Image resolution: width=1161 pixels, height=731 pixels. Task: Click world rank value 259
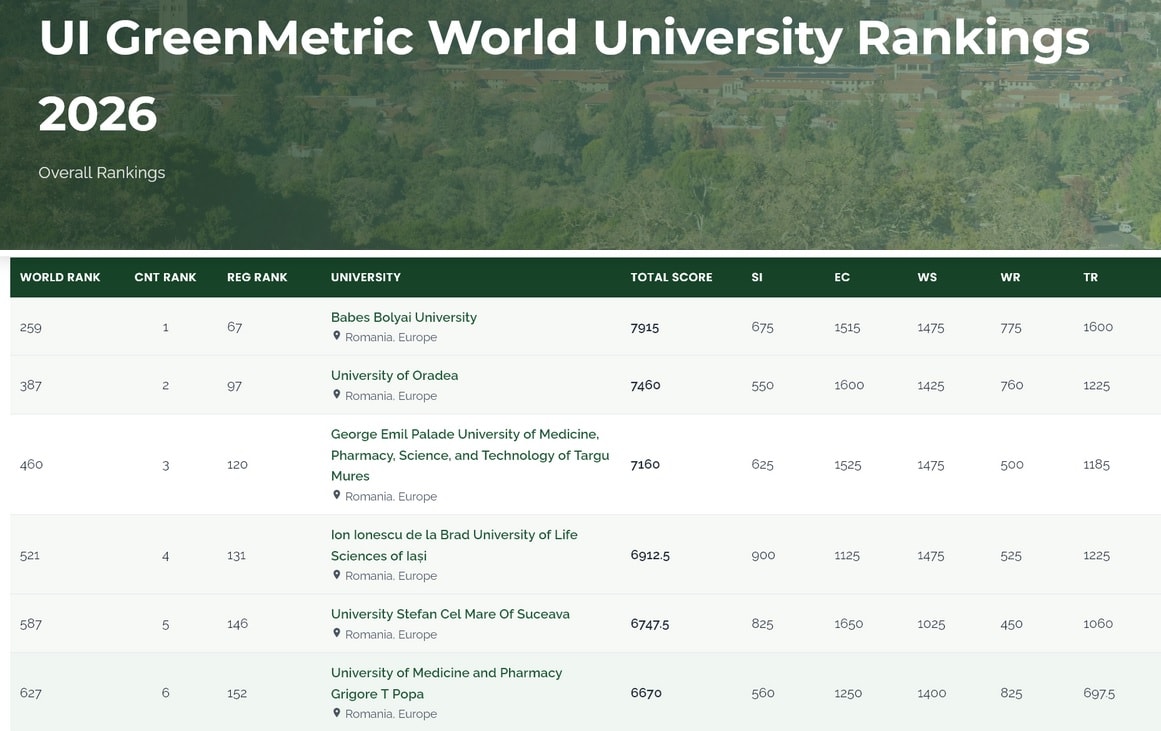pyautogui.click(x=30, y=327)
